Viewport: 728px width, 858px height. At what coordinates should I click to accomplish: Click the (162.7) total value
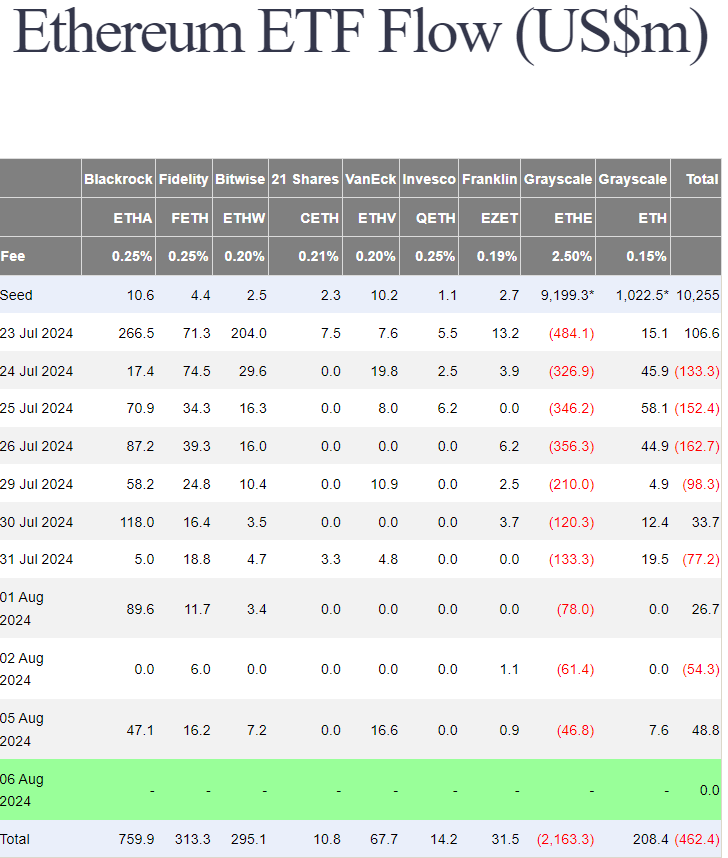[x=697, y=446]
